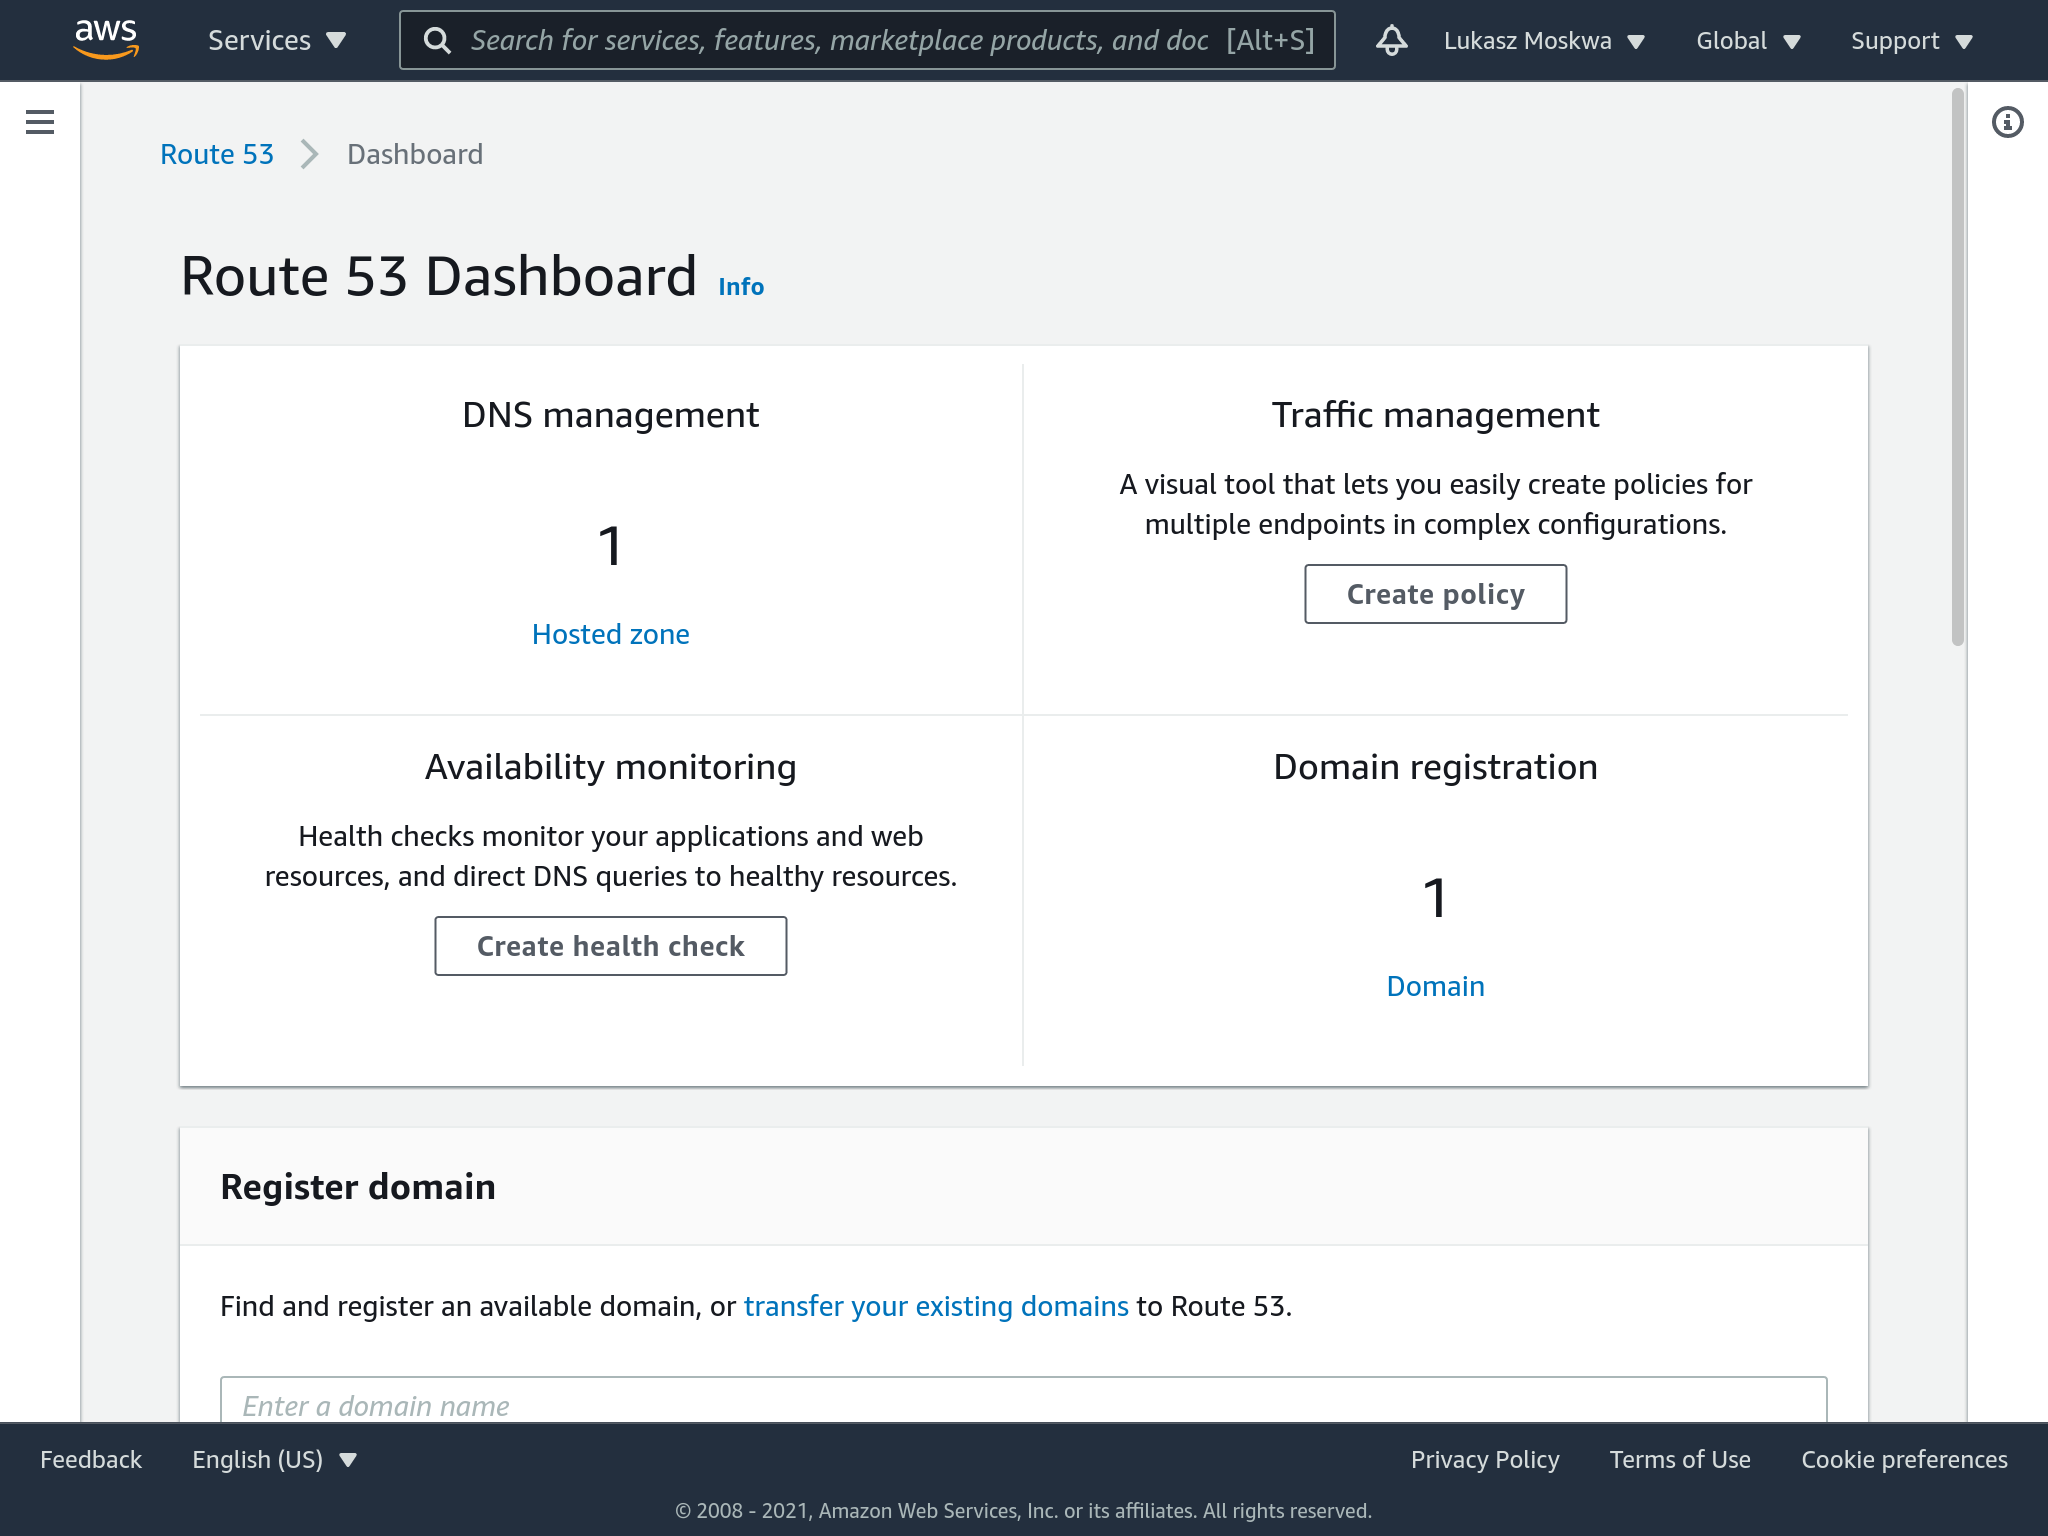Click the vertical page scrollbar

pyautogui.click(x=1957, y=368)
